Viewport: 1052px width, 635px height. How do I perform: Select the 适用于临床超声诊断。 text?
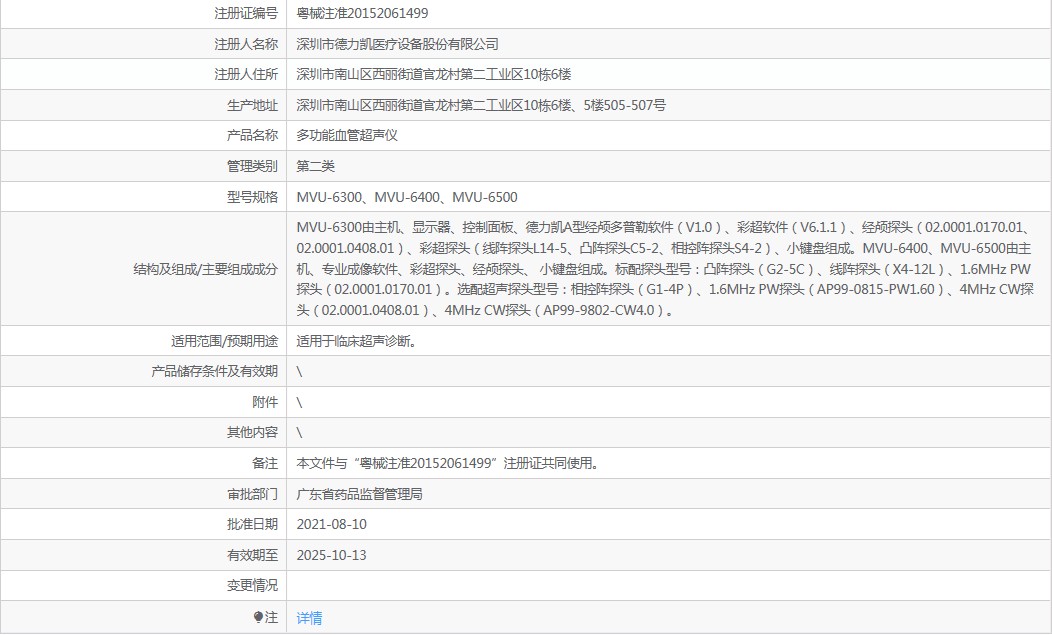coord(356,341)
